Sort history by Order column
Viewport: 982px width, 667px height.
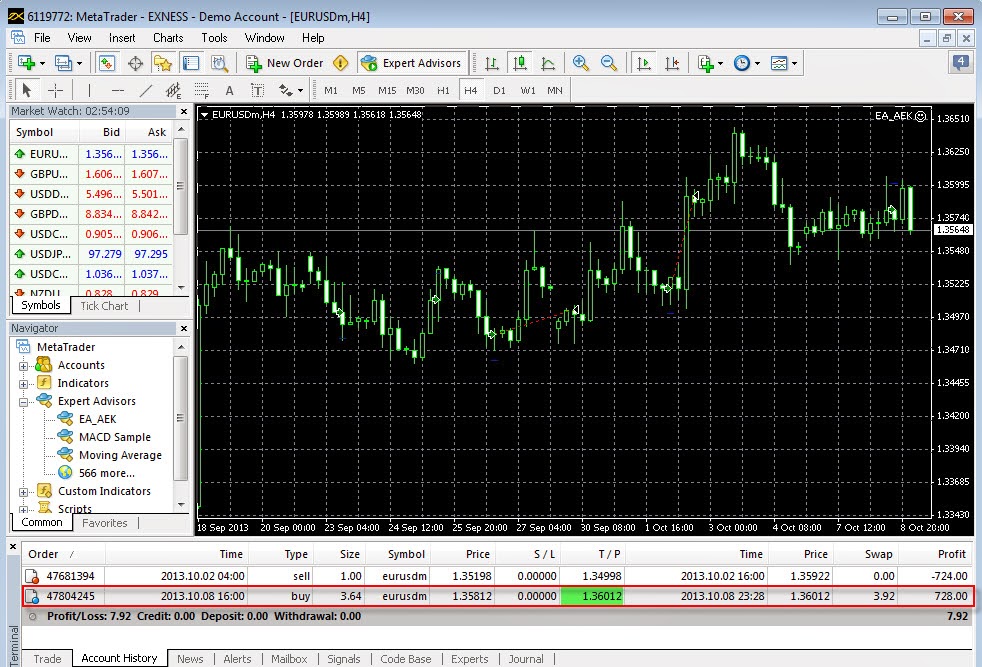(x=63, y=554)
